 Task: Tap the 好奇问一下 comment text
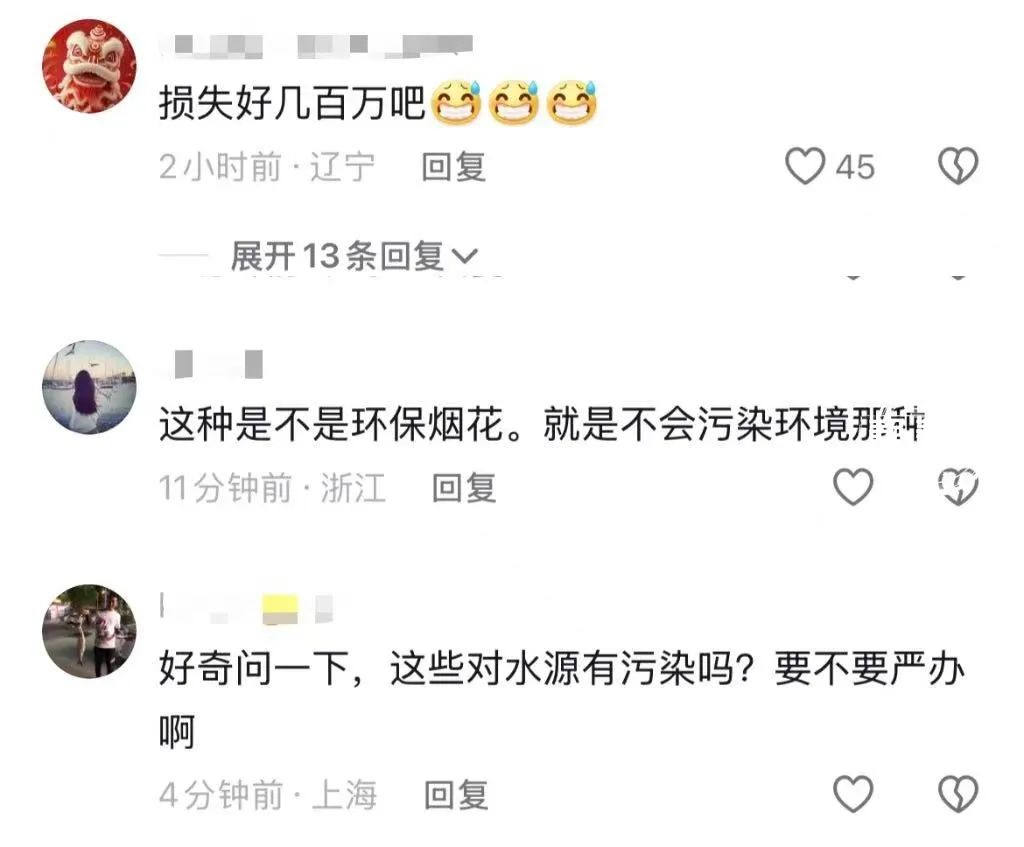tap(562, 700)
